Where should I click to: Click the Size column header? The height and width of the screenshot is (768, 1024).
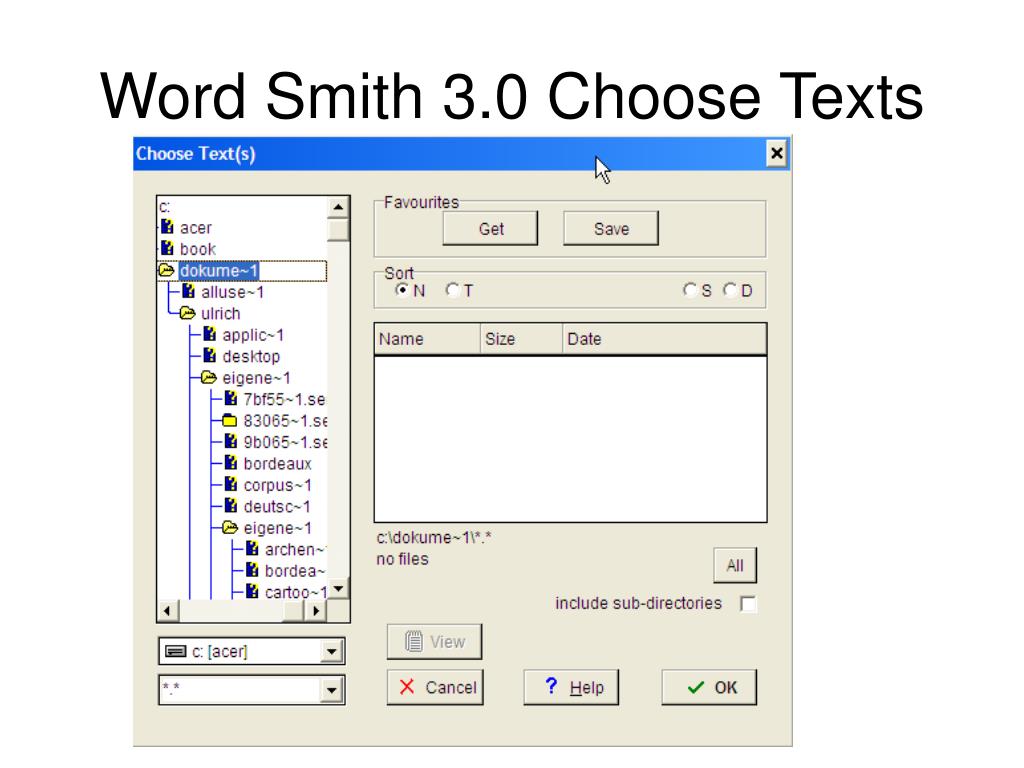(x=521, y=339)
